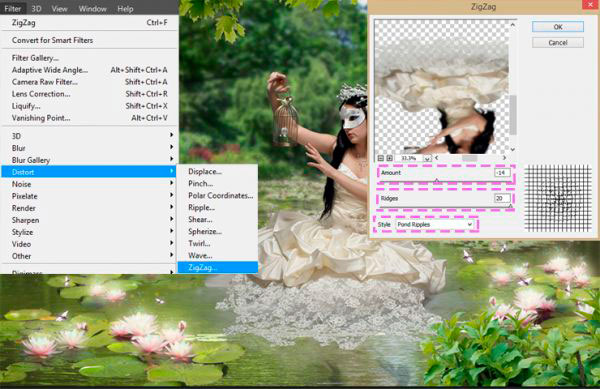Choose Twirl from Distort submenu

pyautogui.click(x=218, y=243)
